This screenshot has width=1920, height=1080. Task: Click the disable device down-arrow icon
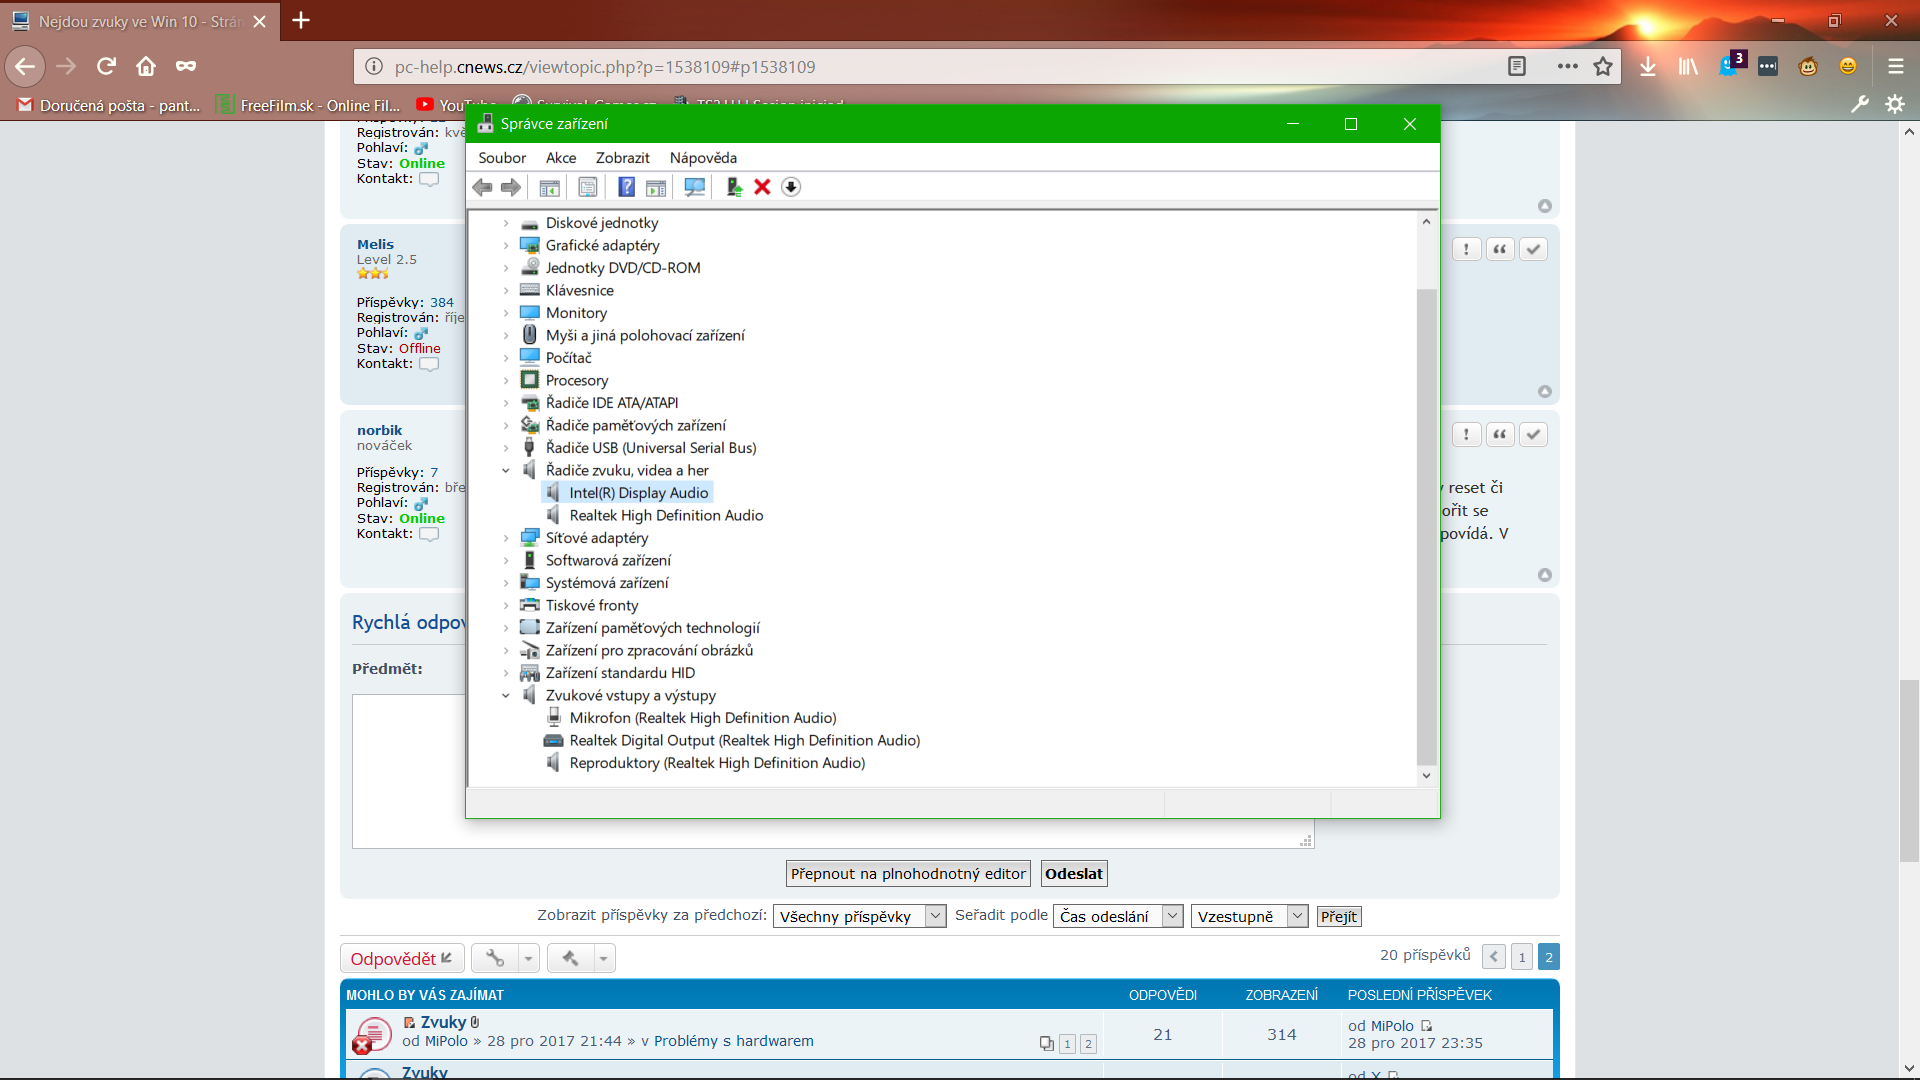791,187
